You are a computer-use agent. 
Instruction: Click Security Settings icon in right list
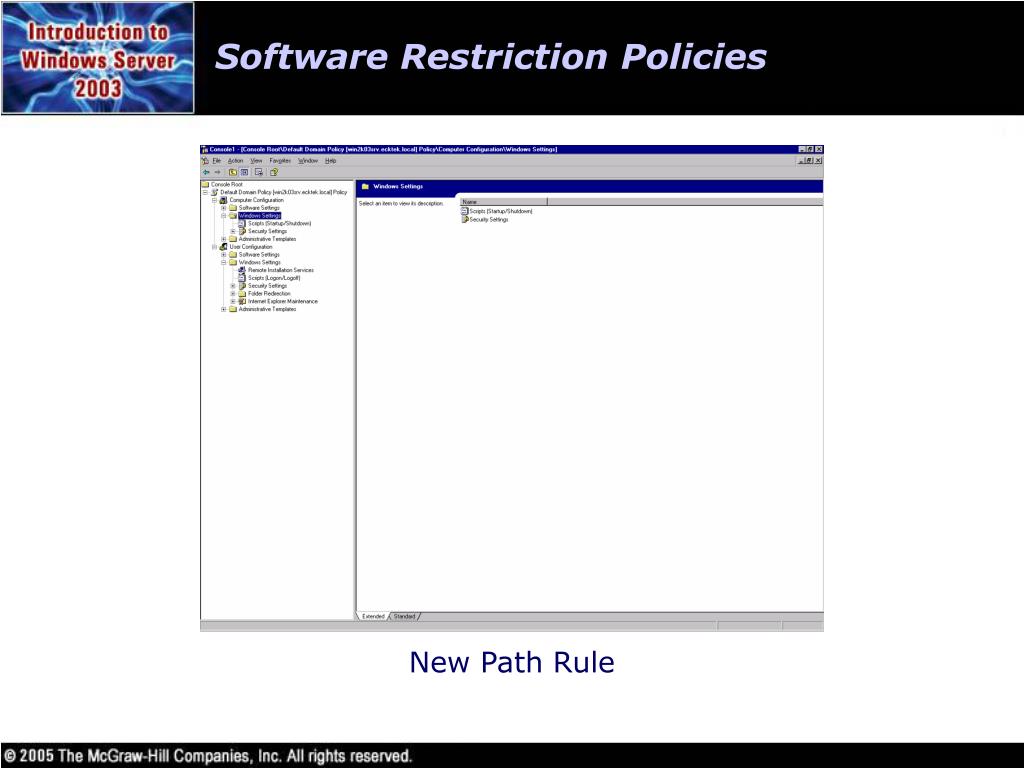[465, 219]
